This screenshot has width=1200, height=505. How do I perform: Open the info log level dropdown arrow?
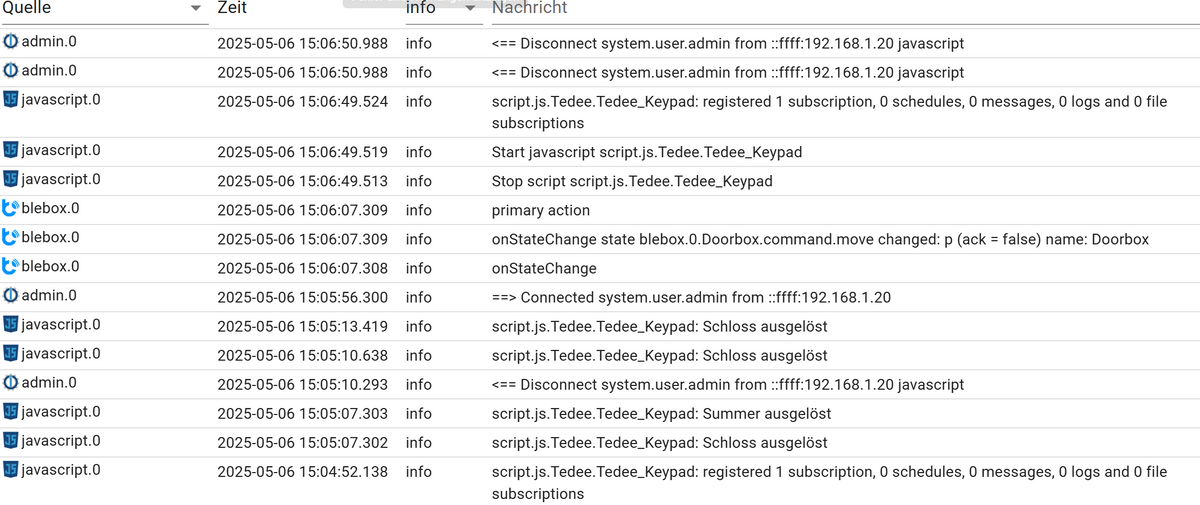point(470,8)
